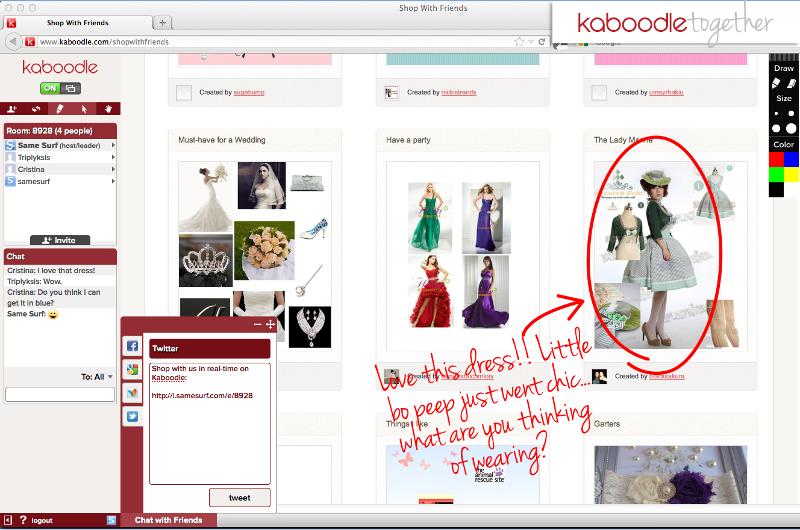Expand options arrow for Triplyksis
800x530 pixels.
[x=113, y=157]
